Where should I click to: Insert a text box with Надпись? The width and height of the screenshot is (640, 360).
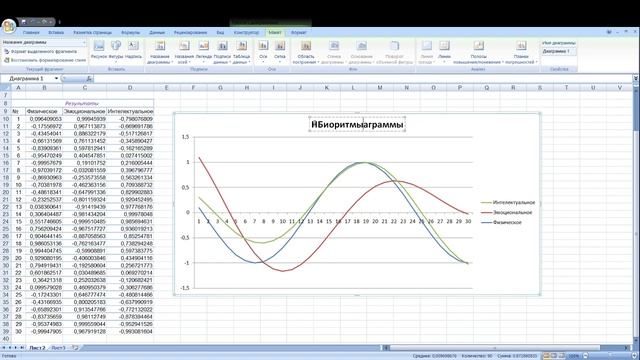pyautogui.click(x=133, y=50)
